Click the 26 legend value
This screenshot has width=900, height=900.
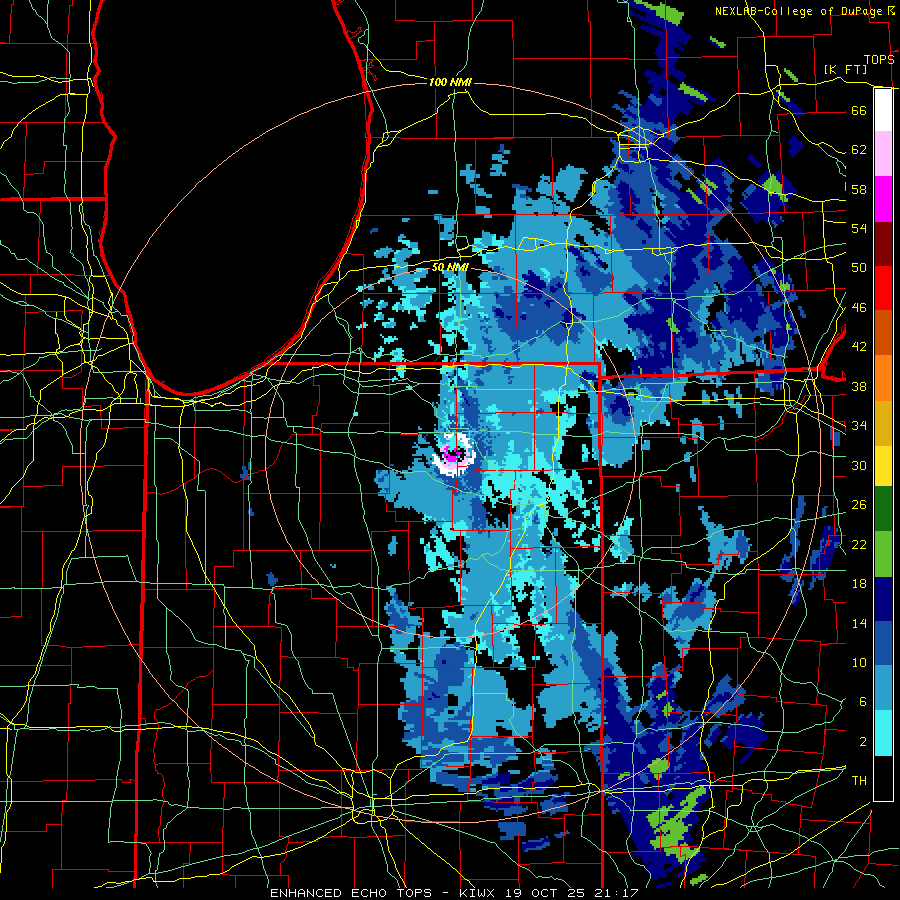(x=859, y=505)
